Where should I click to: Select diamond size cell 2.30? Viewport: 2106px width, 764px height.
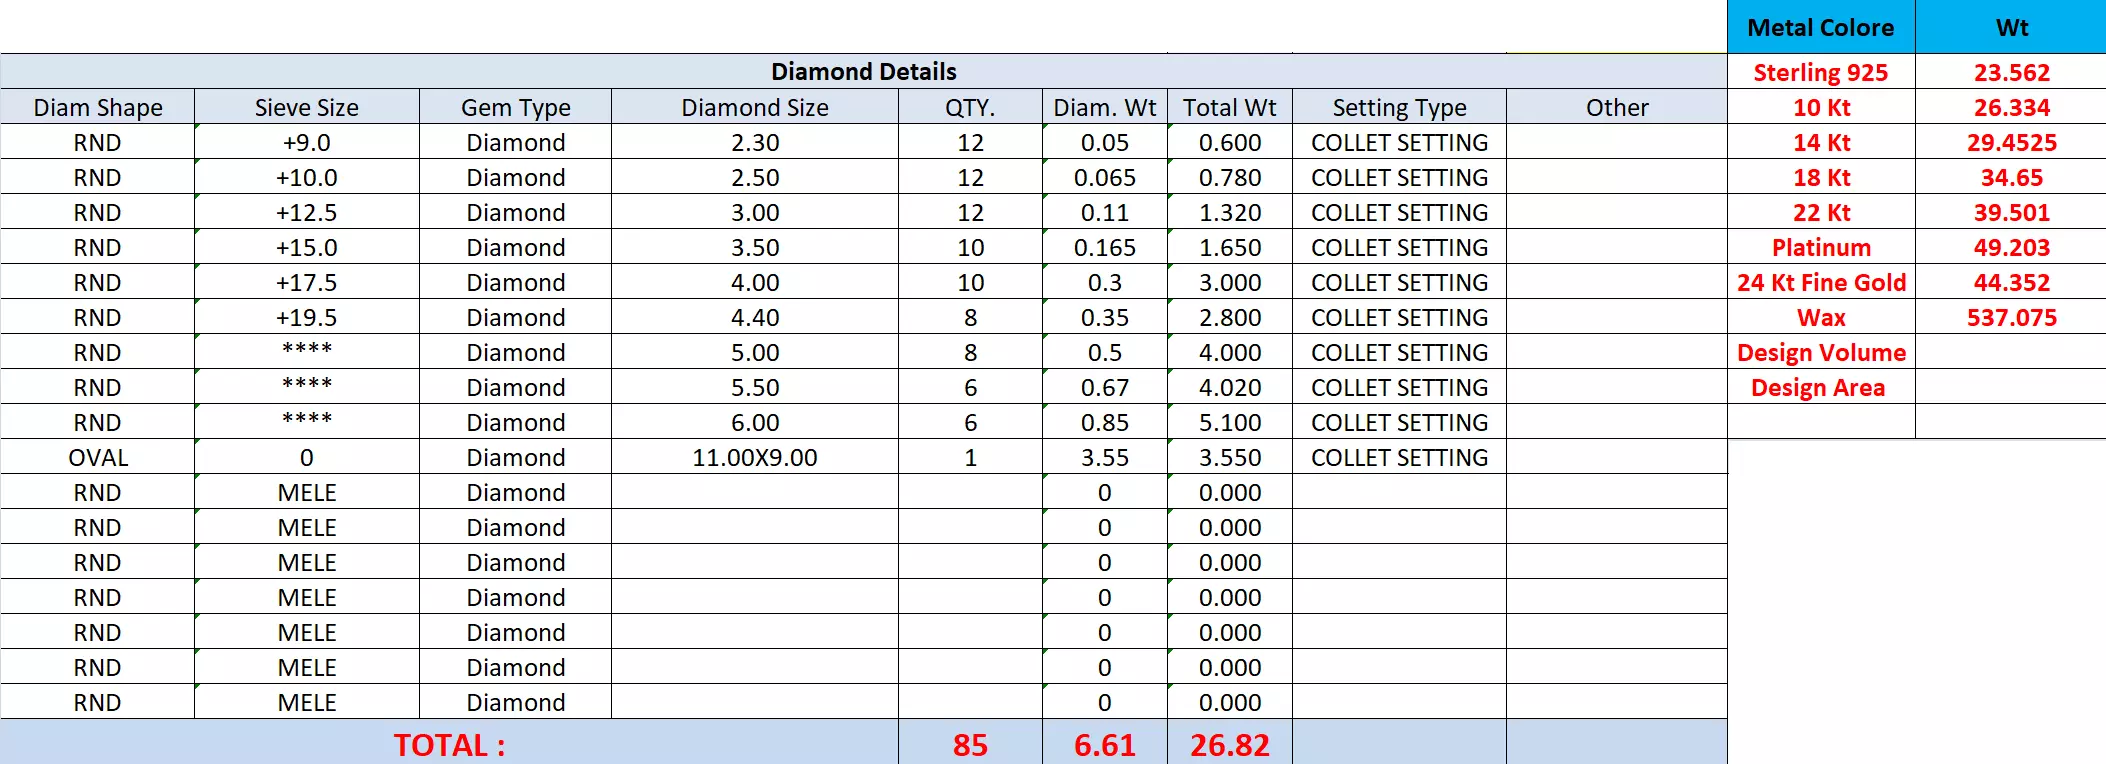[755, 142]
